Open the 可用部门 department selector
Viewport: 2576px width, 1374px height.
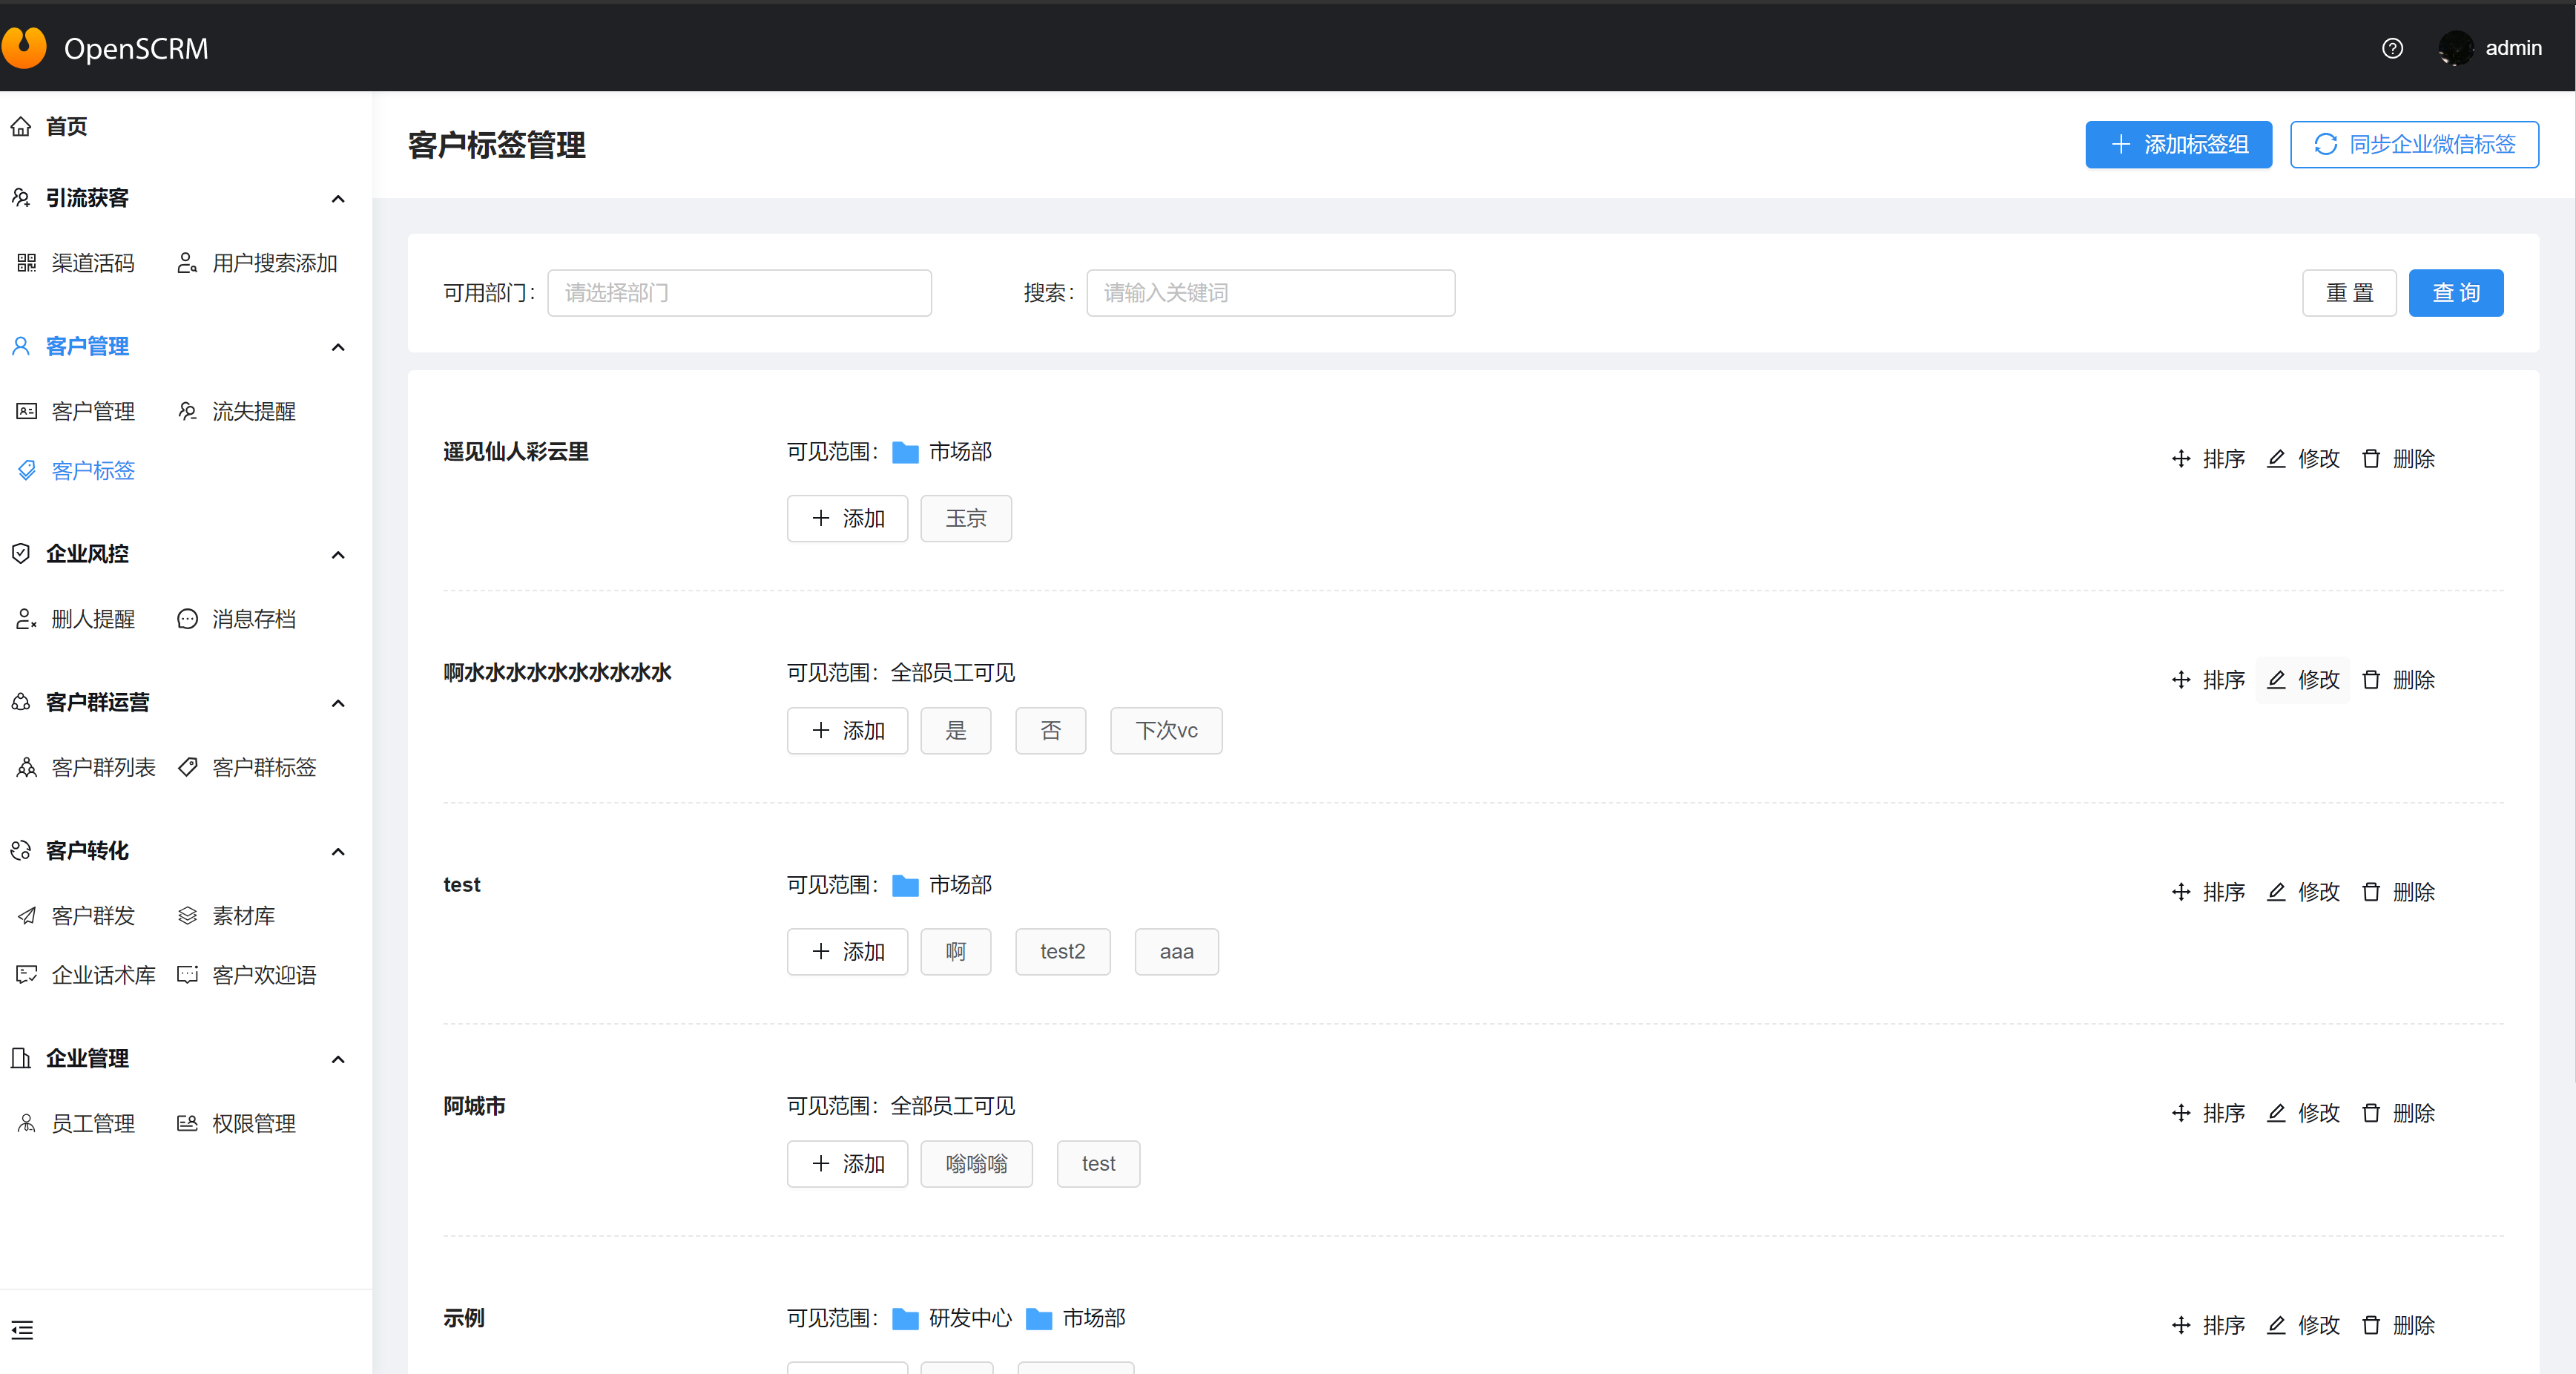pyautogui.click(x=739, y=293)
